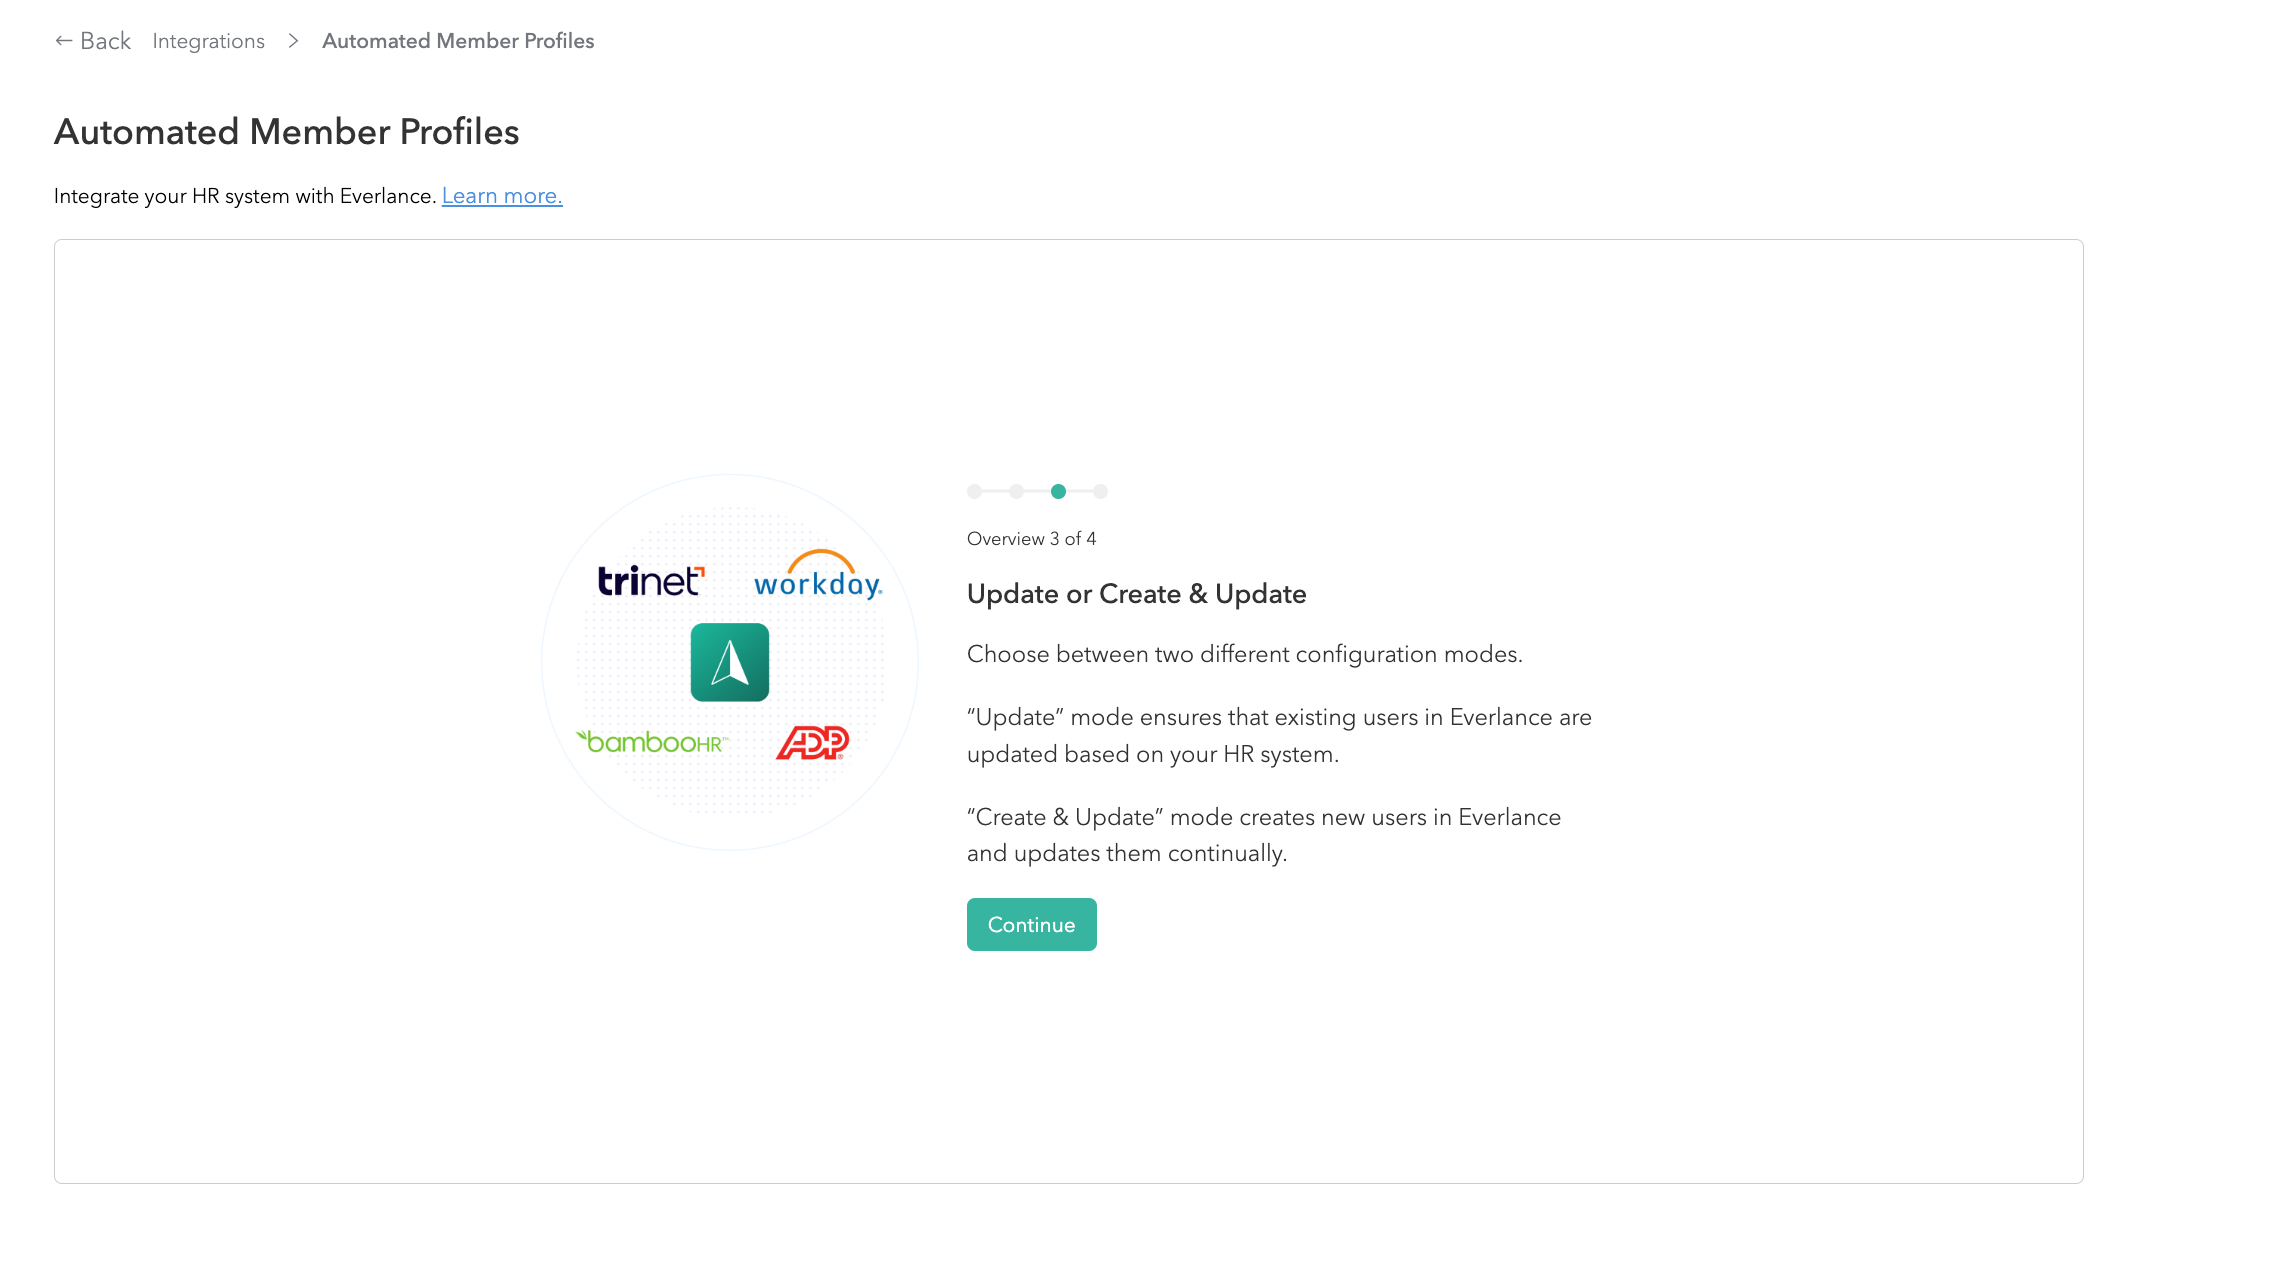Click the "Update" mode description paragraph
Viewport: 2276px width, 1272px height.
(1278, 735)
